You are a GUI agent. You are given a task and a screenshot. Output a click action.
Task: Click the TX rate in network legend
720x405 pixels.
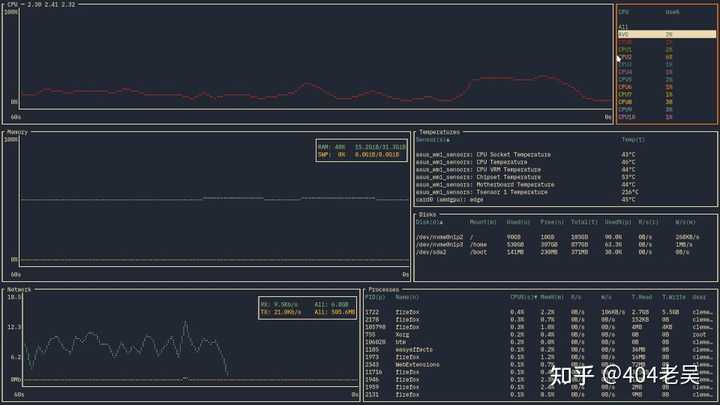281,312
